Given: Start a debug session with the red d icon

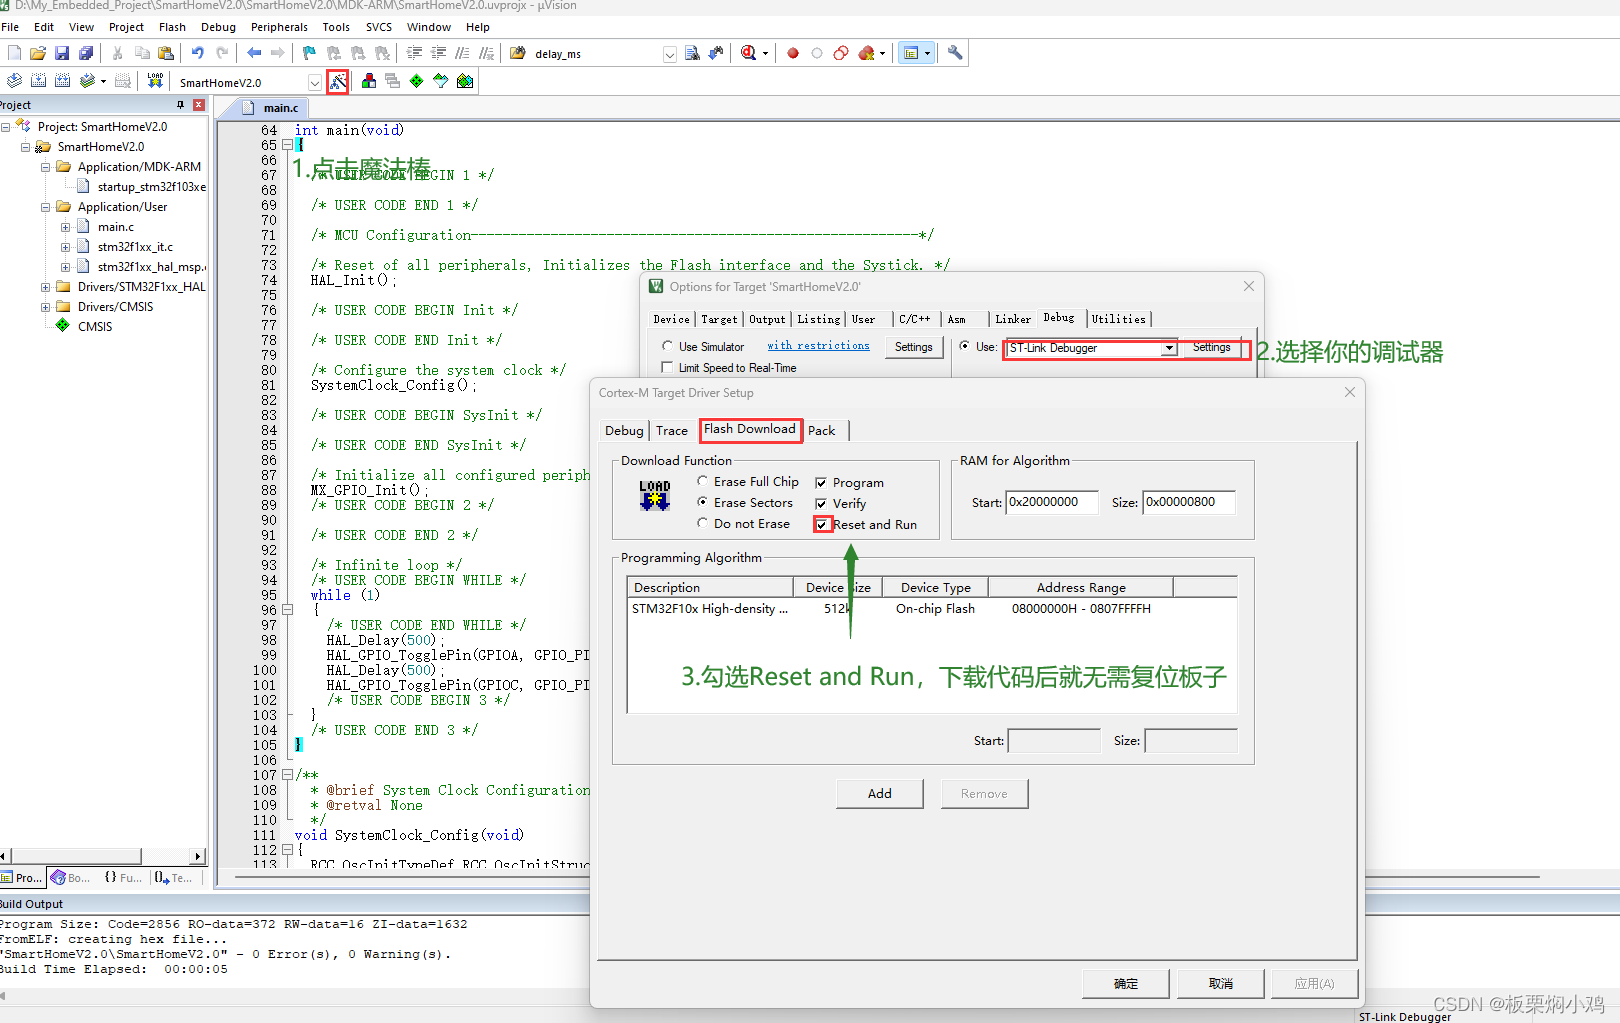Looking at the screenshot, I should click(x=748, y=53).
